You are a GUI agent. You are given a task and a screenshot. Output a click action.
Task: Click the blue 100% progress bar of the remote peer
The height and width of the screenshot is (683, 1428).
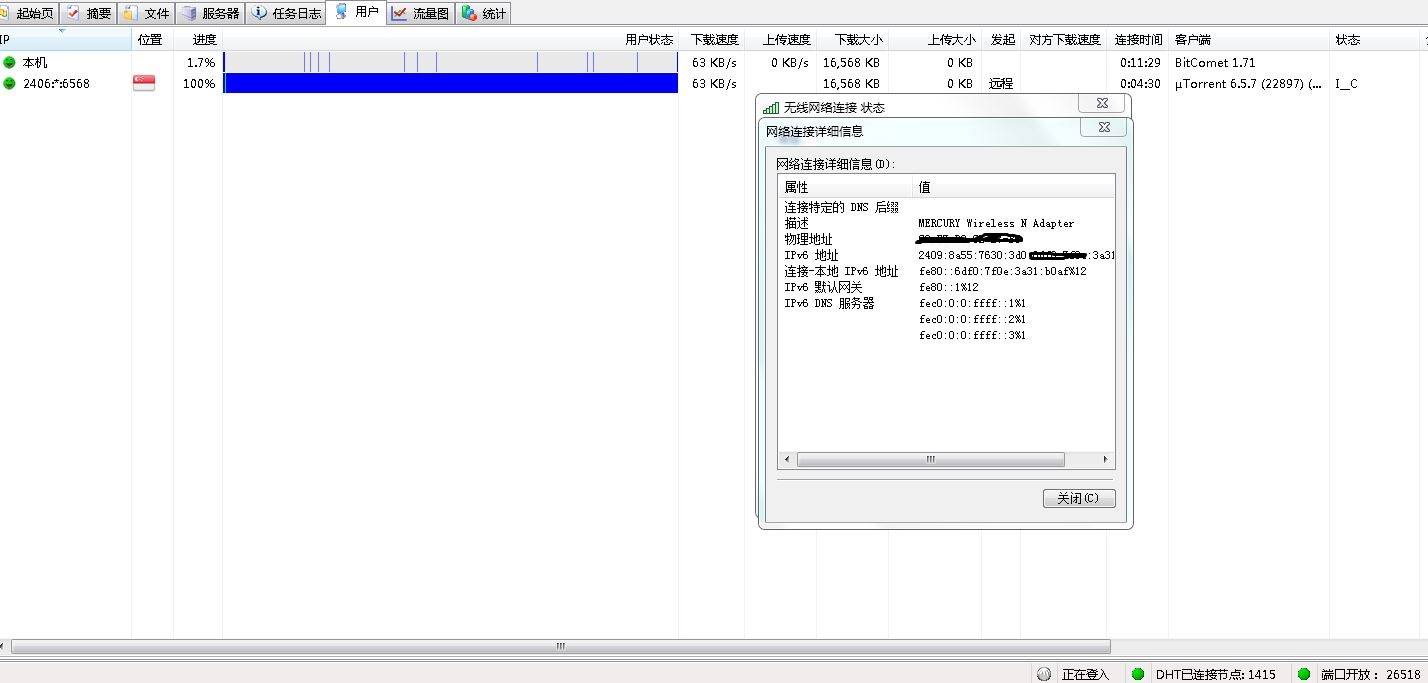[450, 84]
